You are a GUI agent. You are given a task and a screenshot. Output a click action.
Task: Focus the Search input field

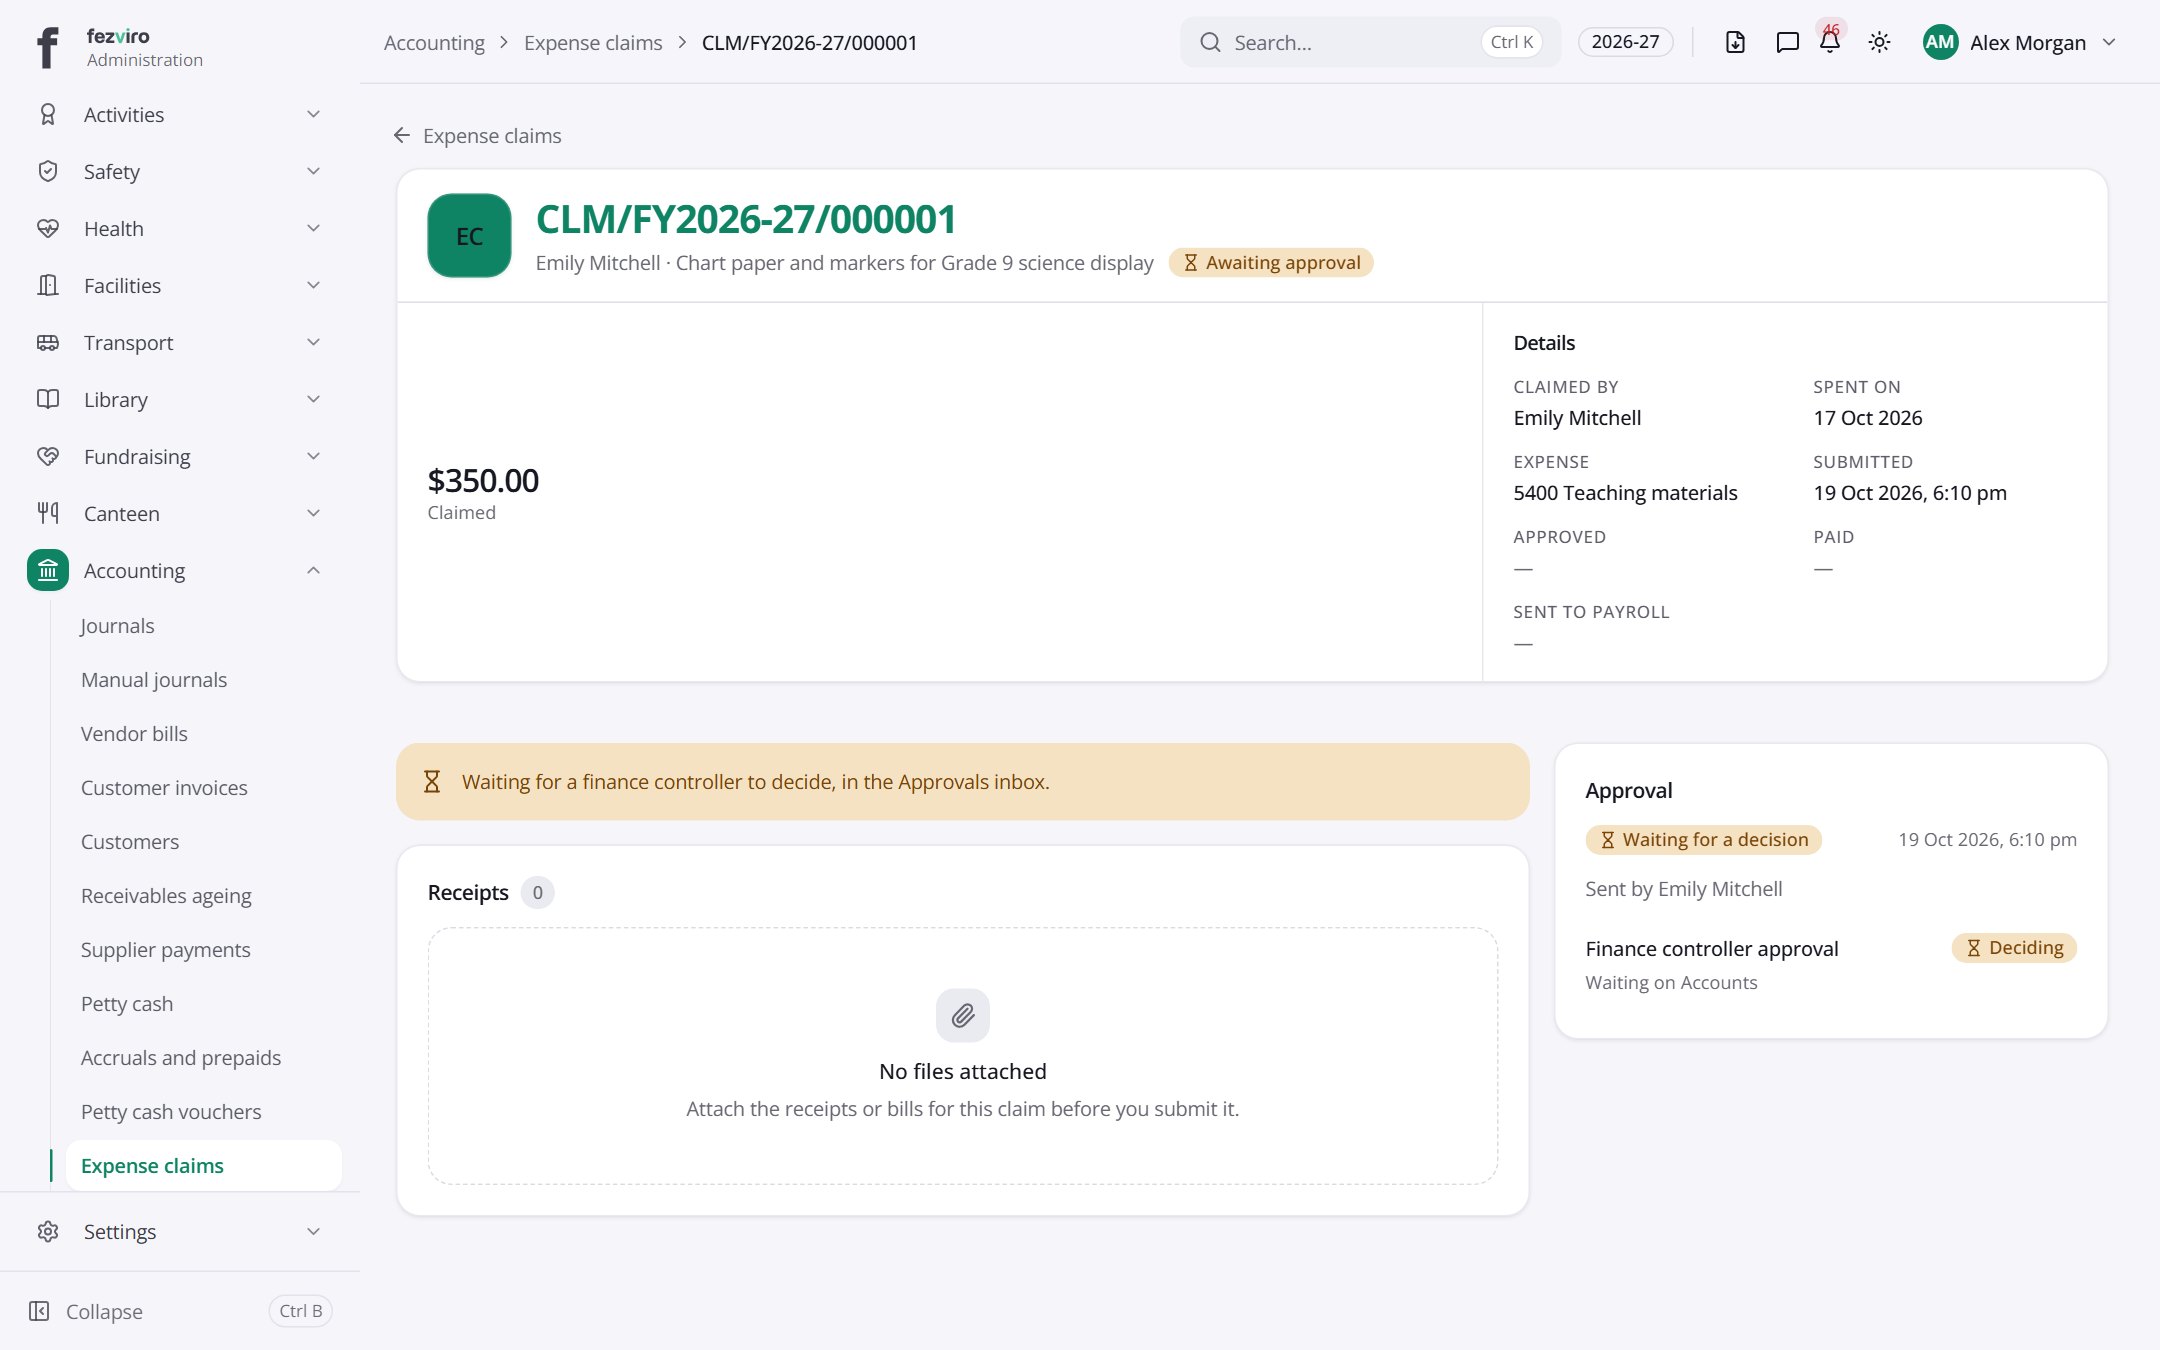(x=1370, y=42)
